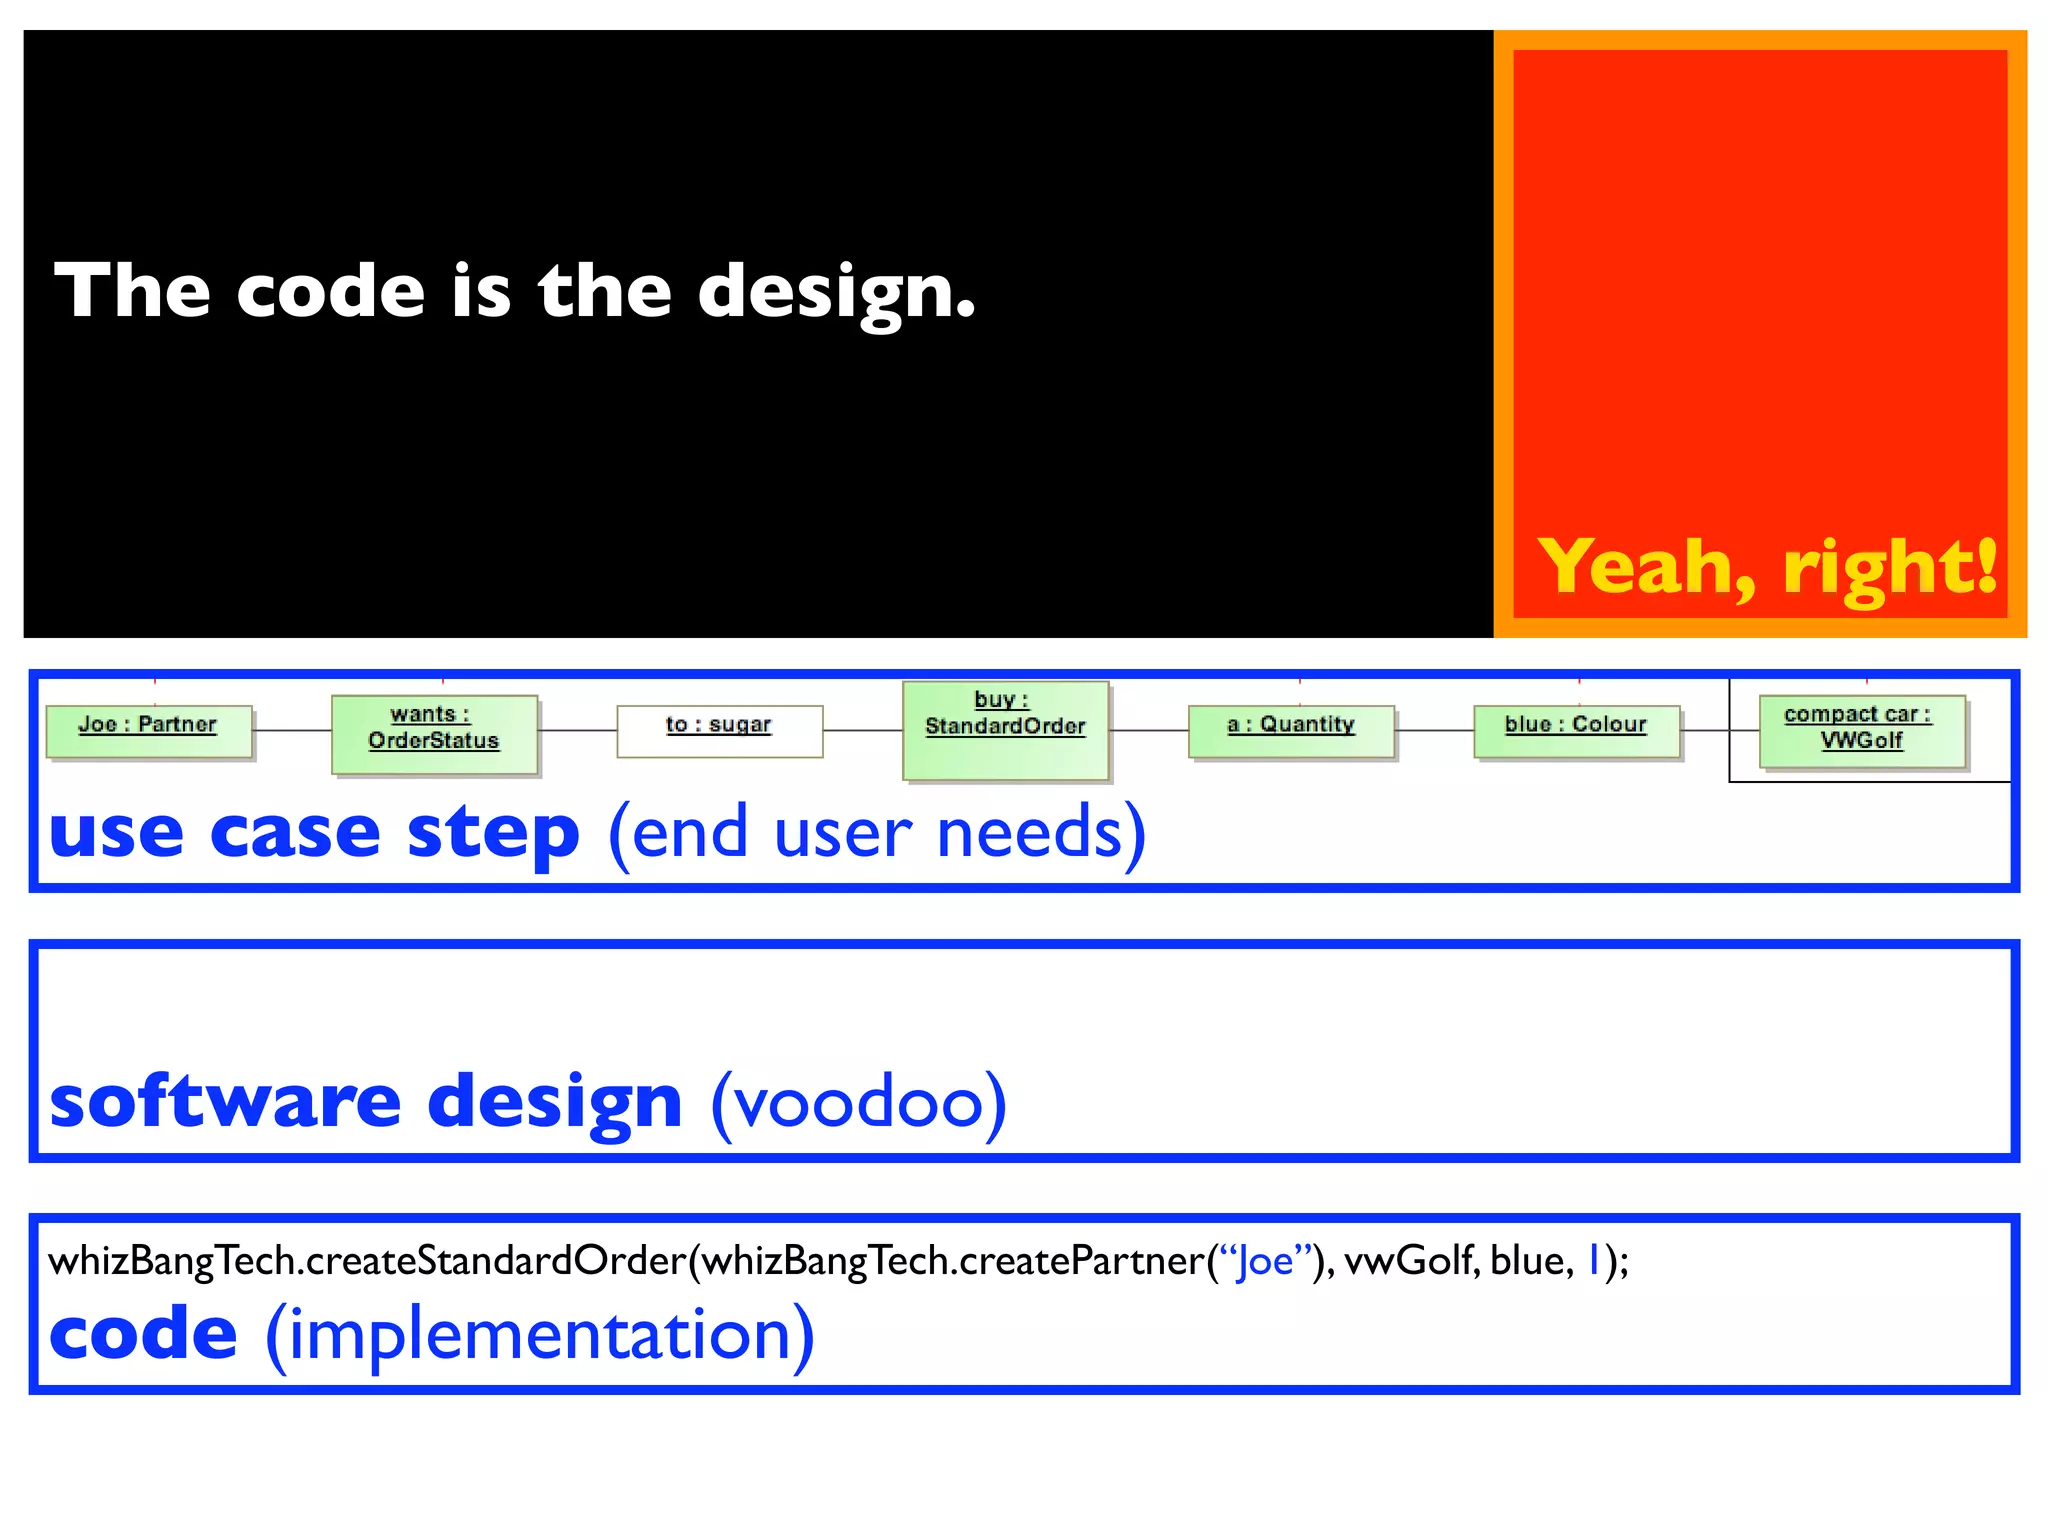This screenshot has height=1536, width=2048.
Task: Select the 'blue : Colour' box
Action: pyautogui.click(x=1576, y=732)
